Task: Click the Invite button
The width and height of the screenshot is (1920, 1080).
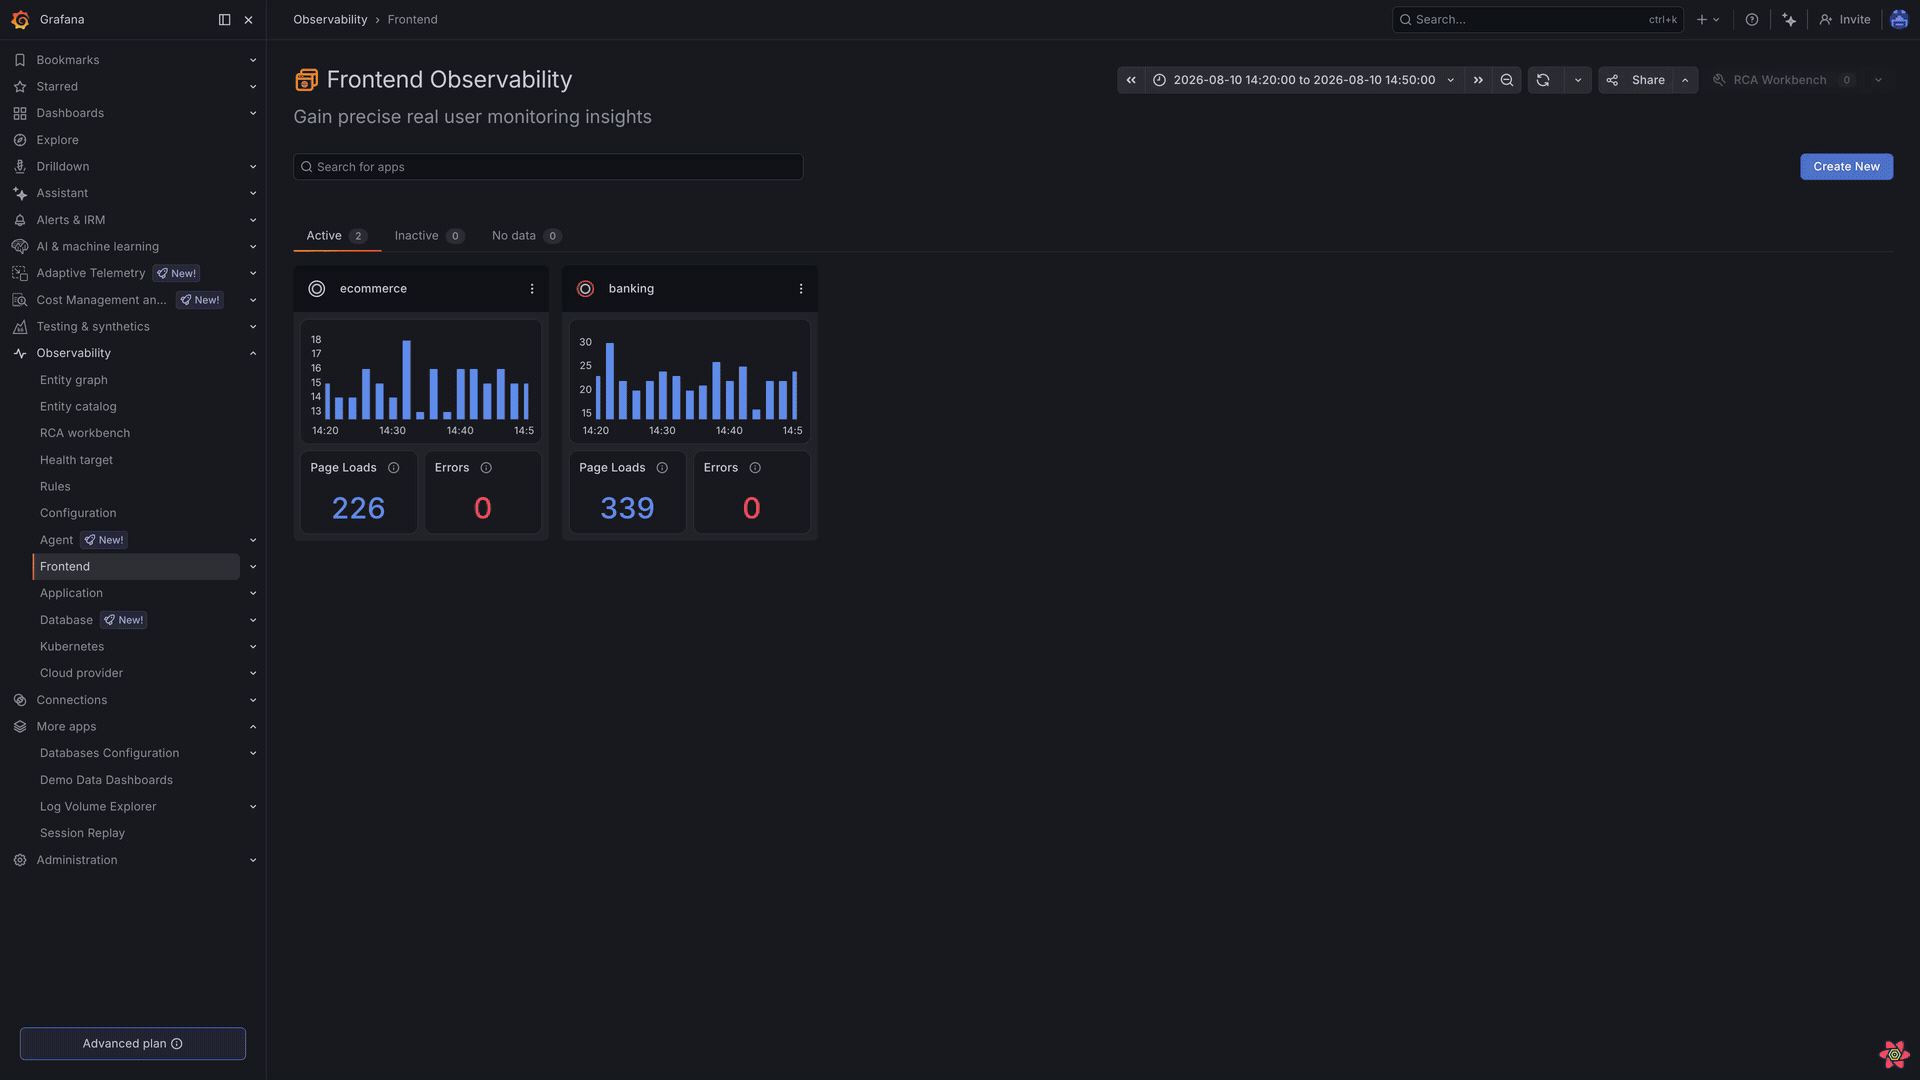Action: [x=1845, y=20]
